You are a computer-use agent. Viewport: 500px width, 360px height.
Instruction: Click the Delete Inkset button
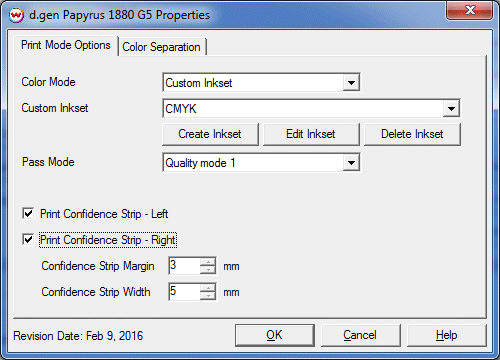[x=412, y=134]
